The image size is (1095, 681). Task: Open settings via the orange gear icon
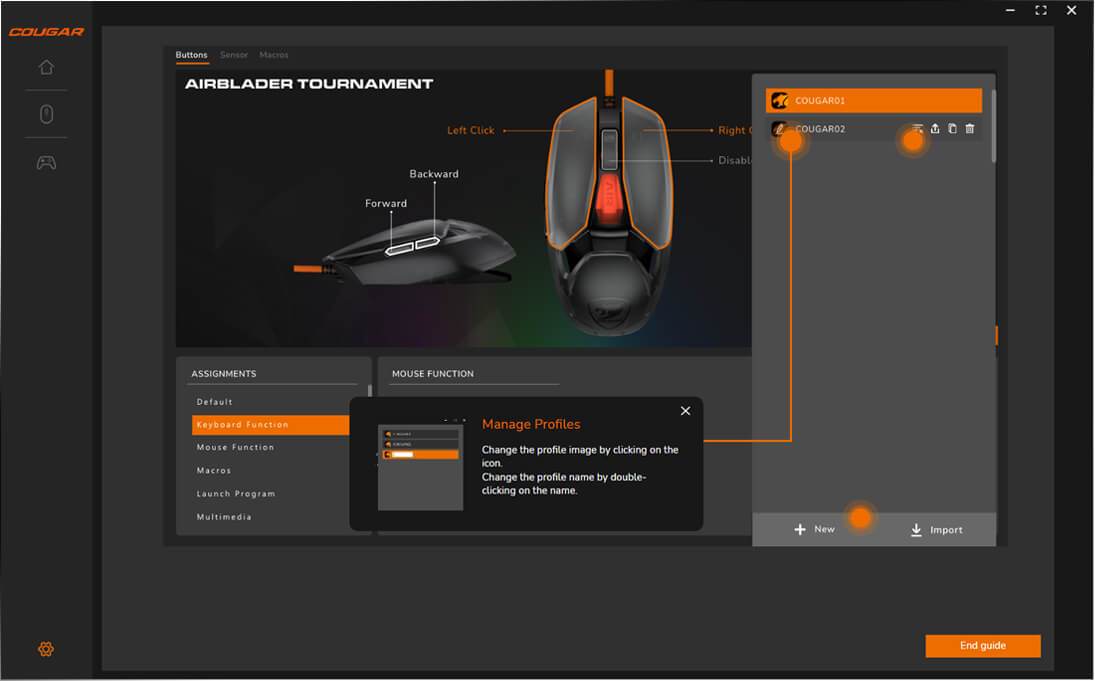[46, 649]
